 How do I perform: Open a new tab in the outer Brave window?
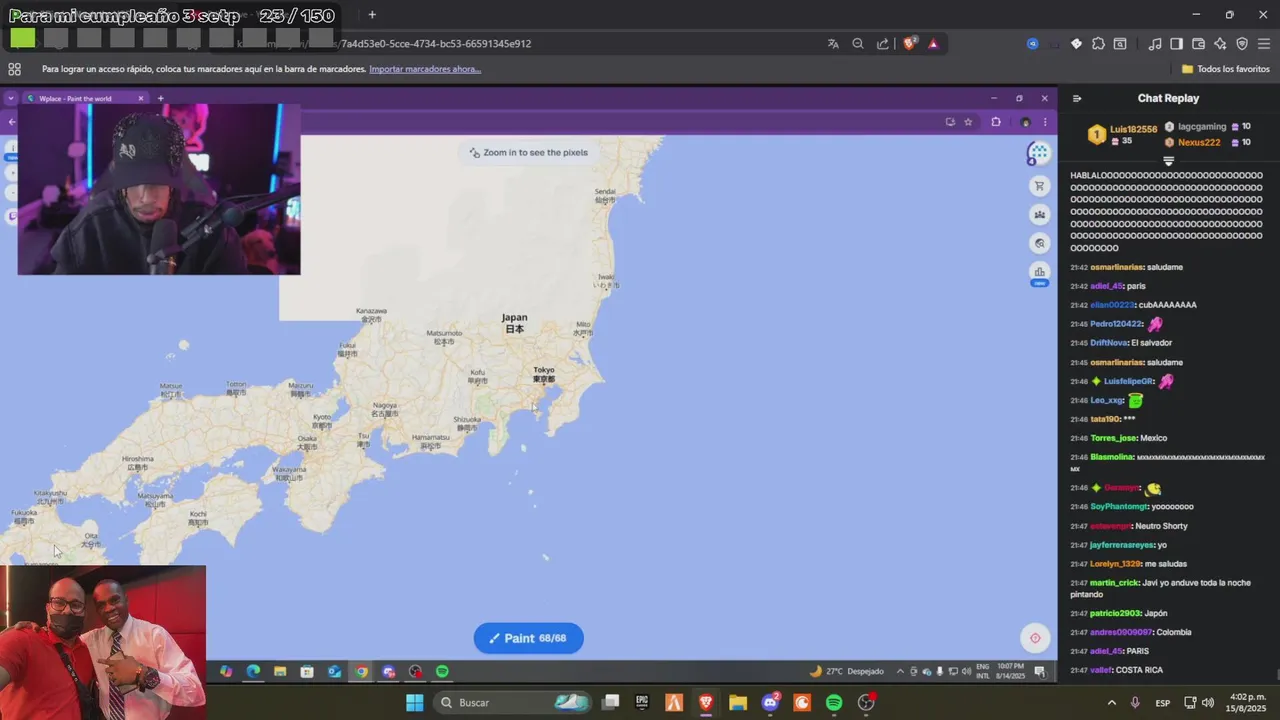click(x=372, y=14)
